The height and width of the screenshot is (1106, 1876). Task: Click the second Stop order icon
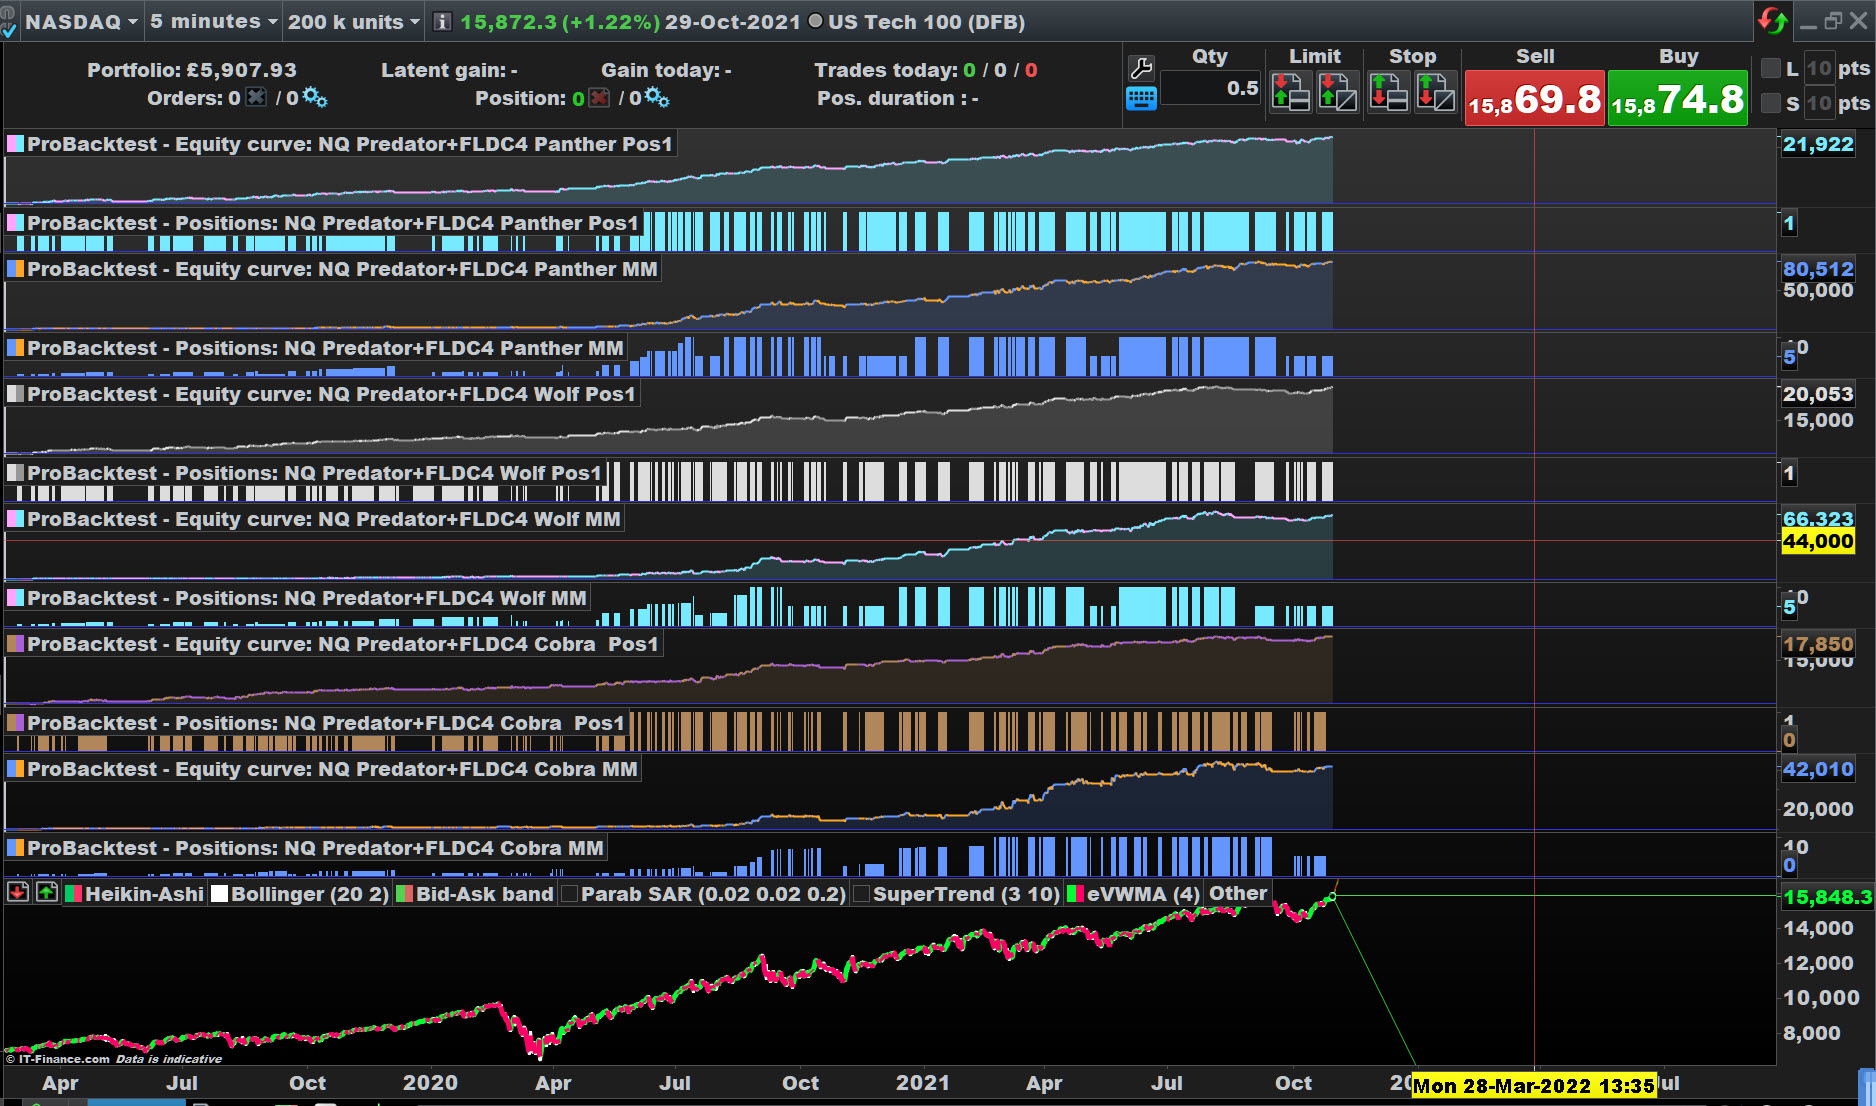pyautogui.click(x=1435, y=93)
